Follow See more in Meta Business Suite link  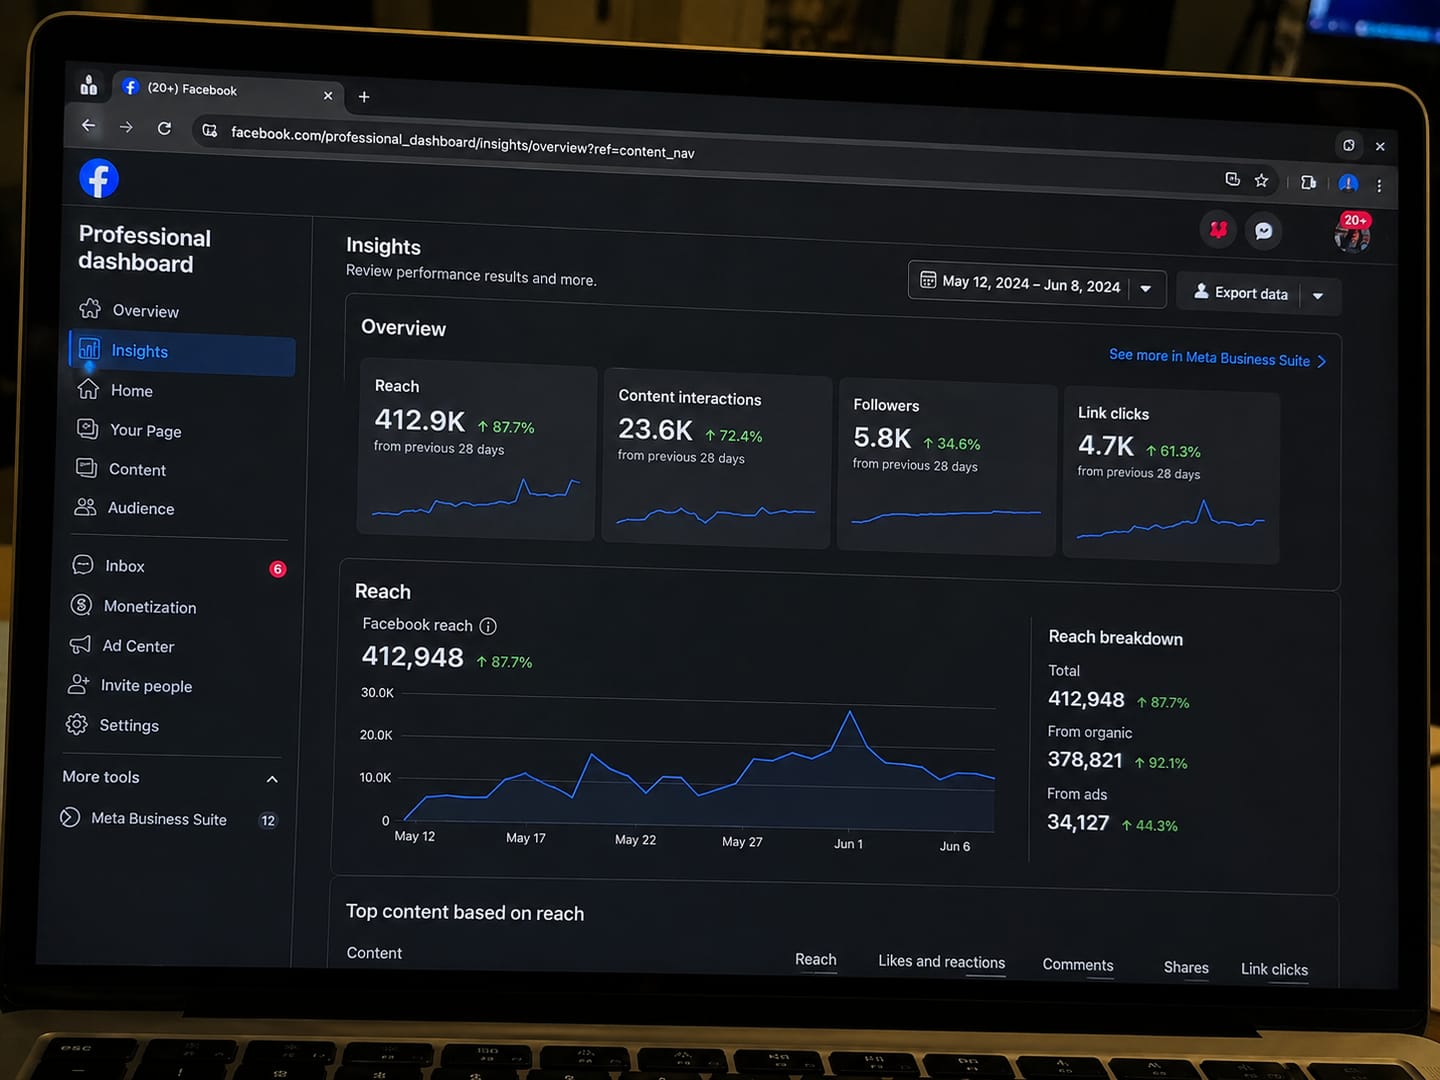tap(1217, 358)
